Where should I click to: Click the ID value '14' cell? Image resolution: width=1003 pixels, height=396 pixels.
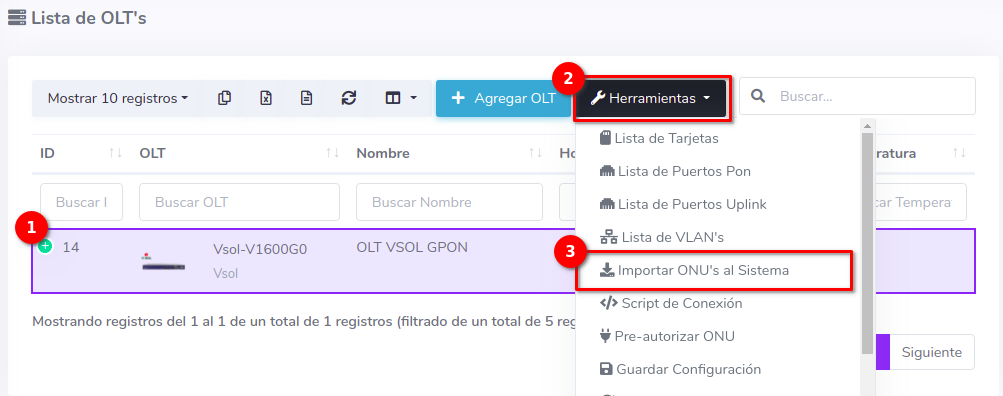coord(71,247)
